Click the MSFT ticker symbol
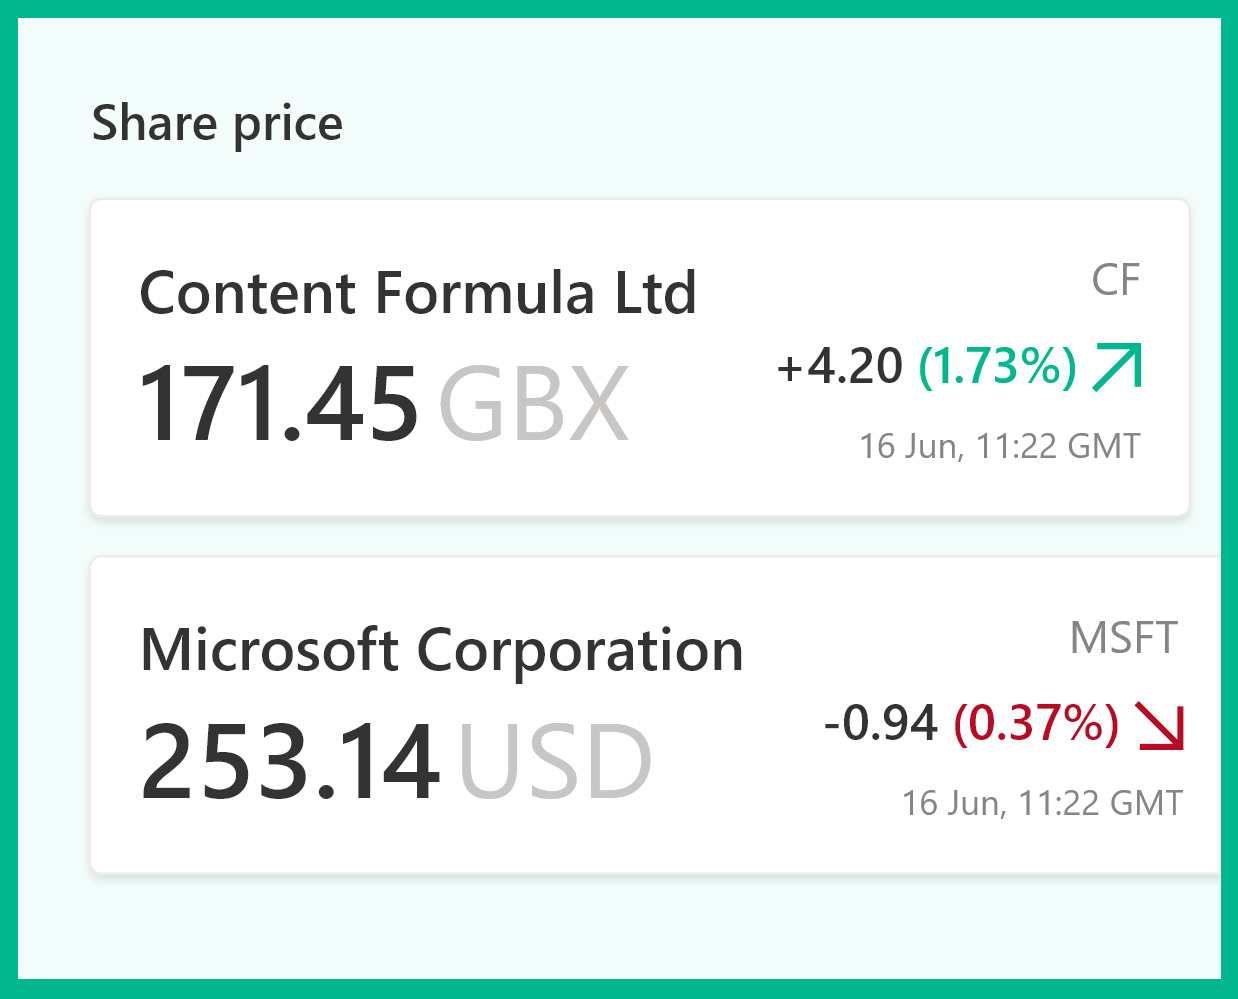 point(1123,638)
